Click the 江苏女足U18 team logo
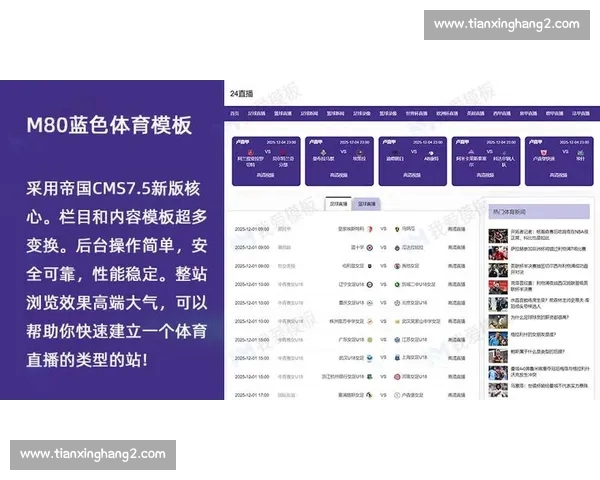Viewport: 600px width, 480px height. [397, 340]
